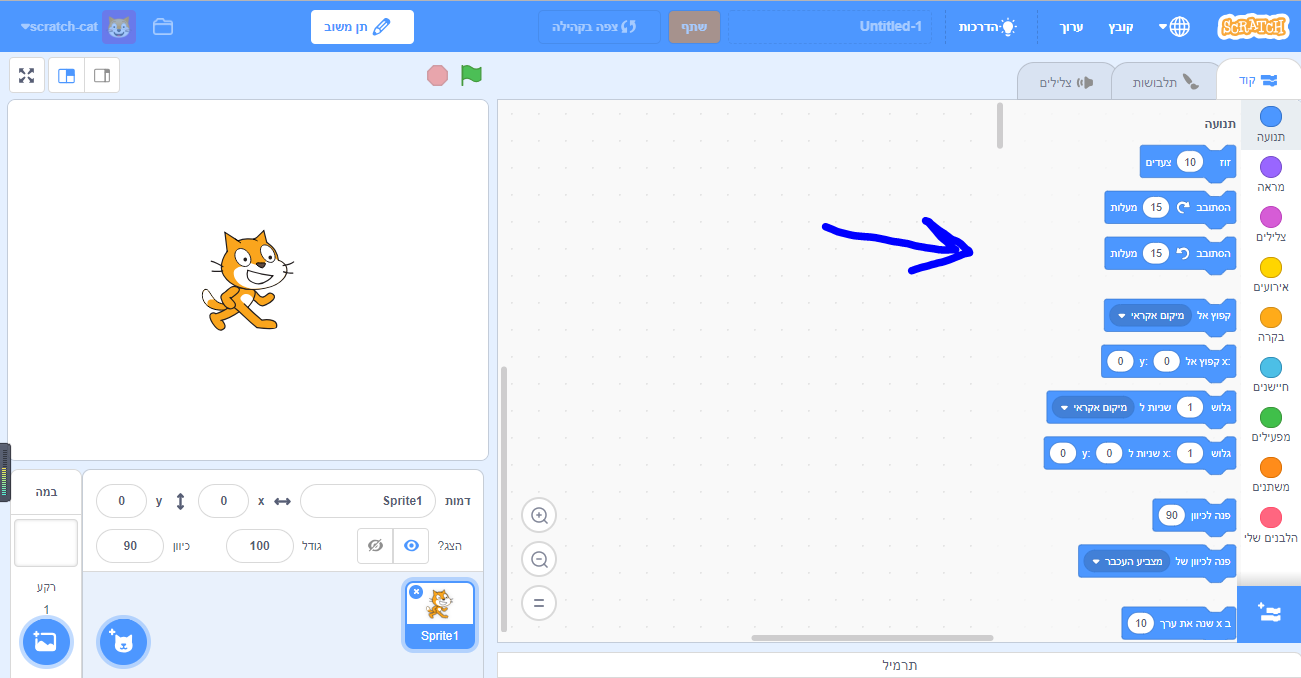
Task: Click the green flag to run the project
Action: click(x=470, y=75)
